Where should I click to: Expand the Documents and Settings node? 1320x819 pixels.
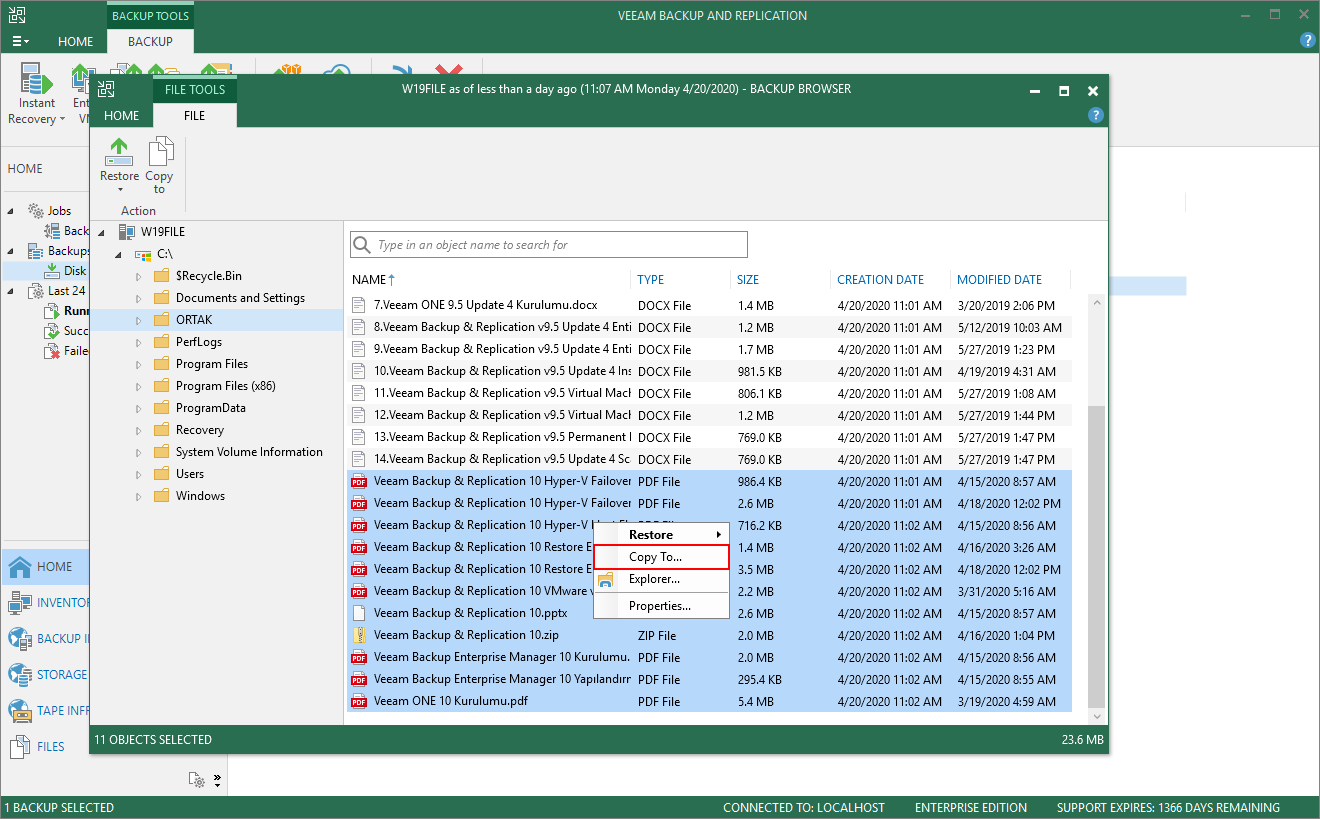(x=139, y=298)
